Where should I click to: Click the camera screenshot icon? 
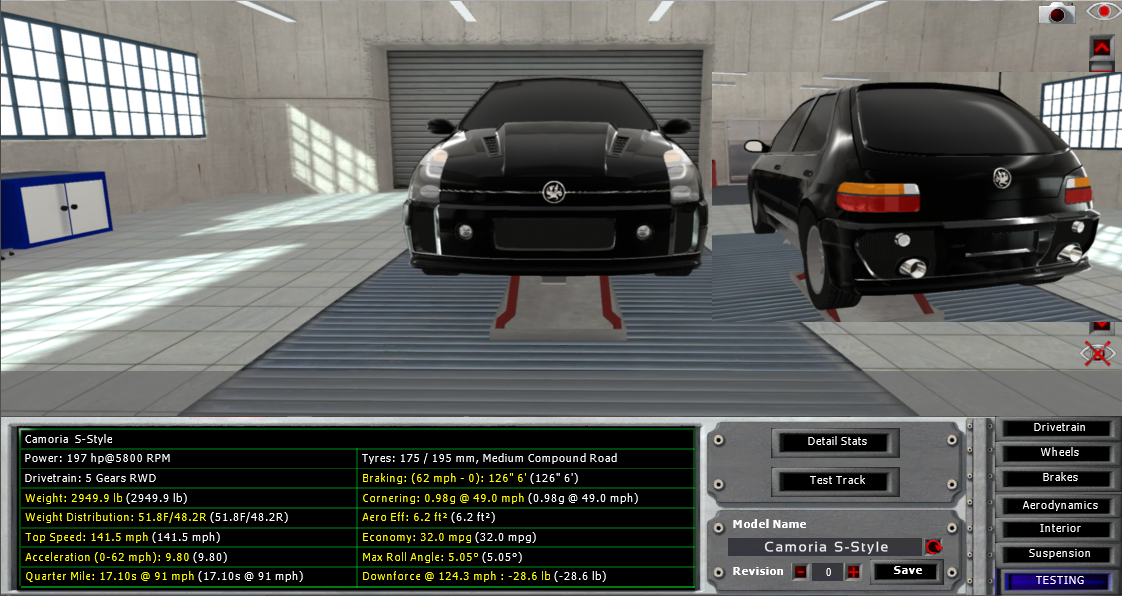(x=1056, y=13)
